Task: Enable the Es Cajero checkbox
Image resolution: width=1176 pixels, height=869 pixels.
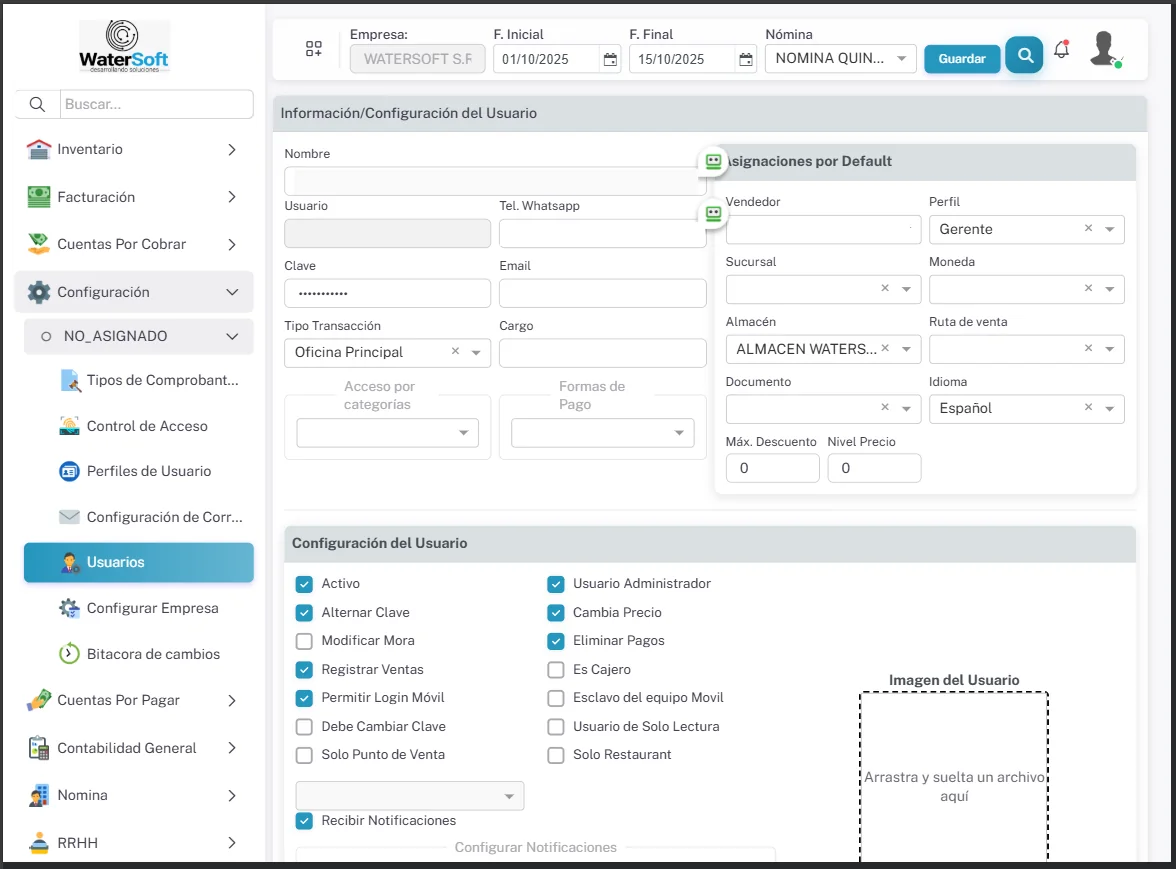Action: coord(556,670)
